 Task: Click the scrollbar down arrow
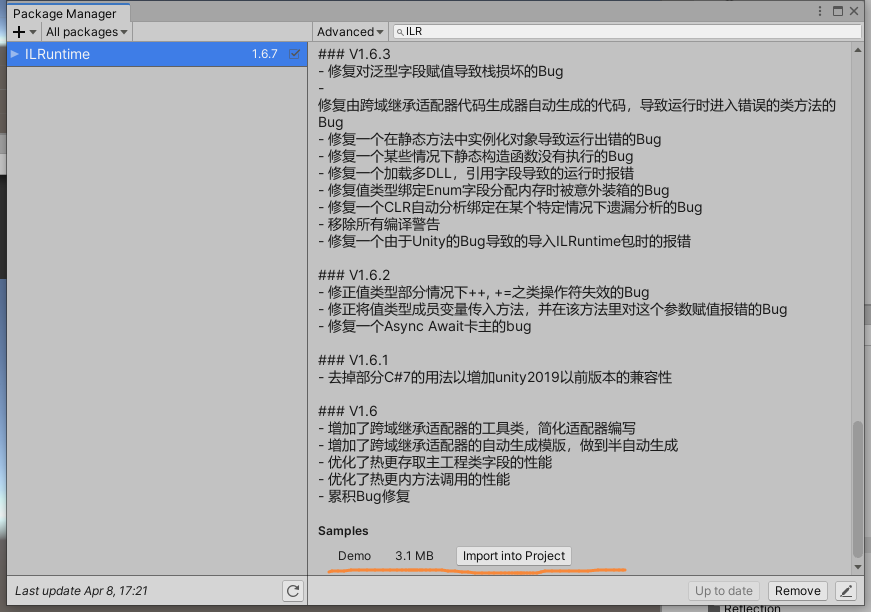click(x=858, y=565)
